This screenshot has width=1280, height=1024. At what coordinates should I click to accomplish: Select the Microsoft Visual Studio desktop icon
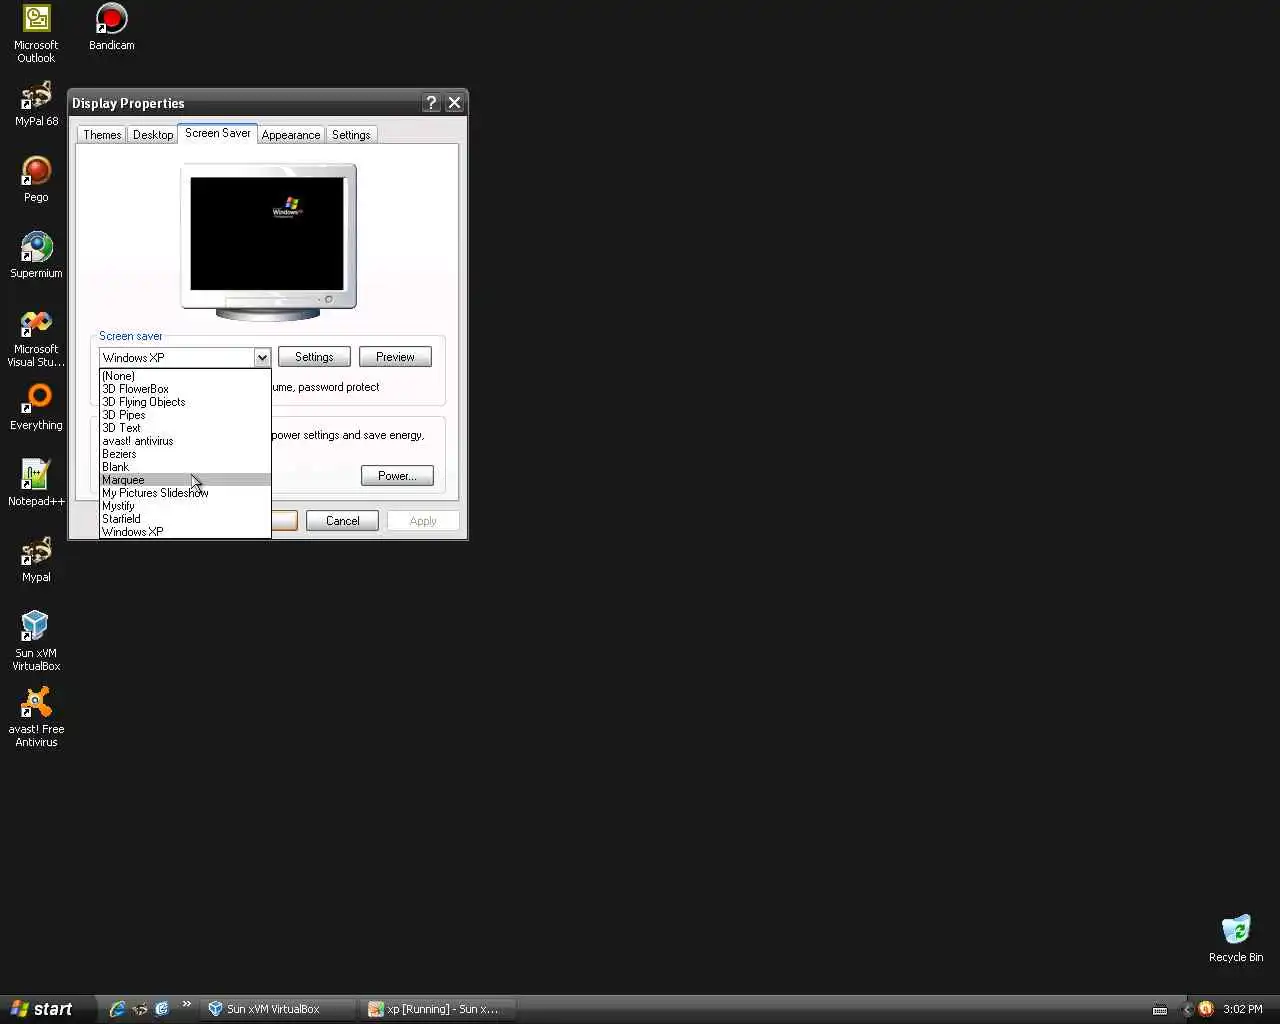[x=36, y=338]
